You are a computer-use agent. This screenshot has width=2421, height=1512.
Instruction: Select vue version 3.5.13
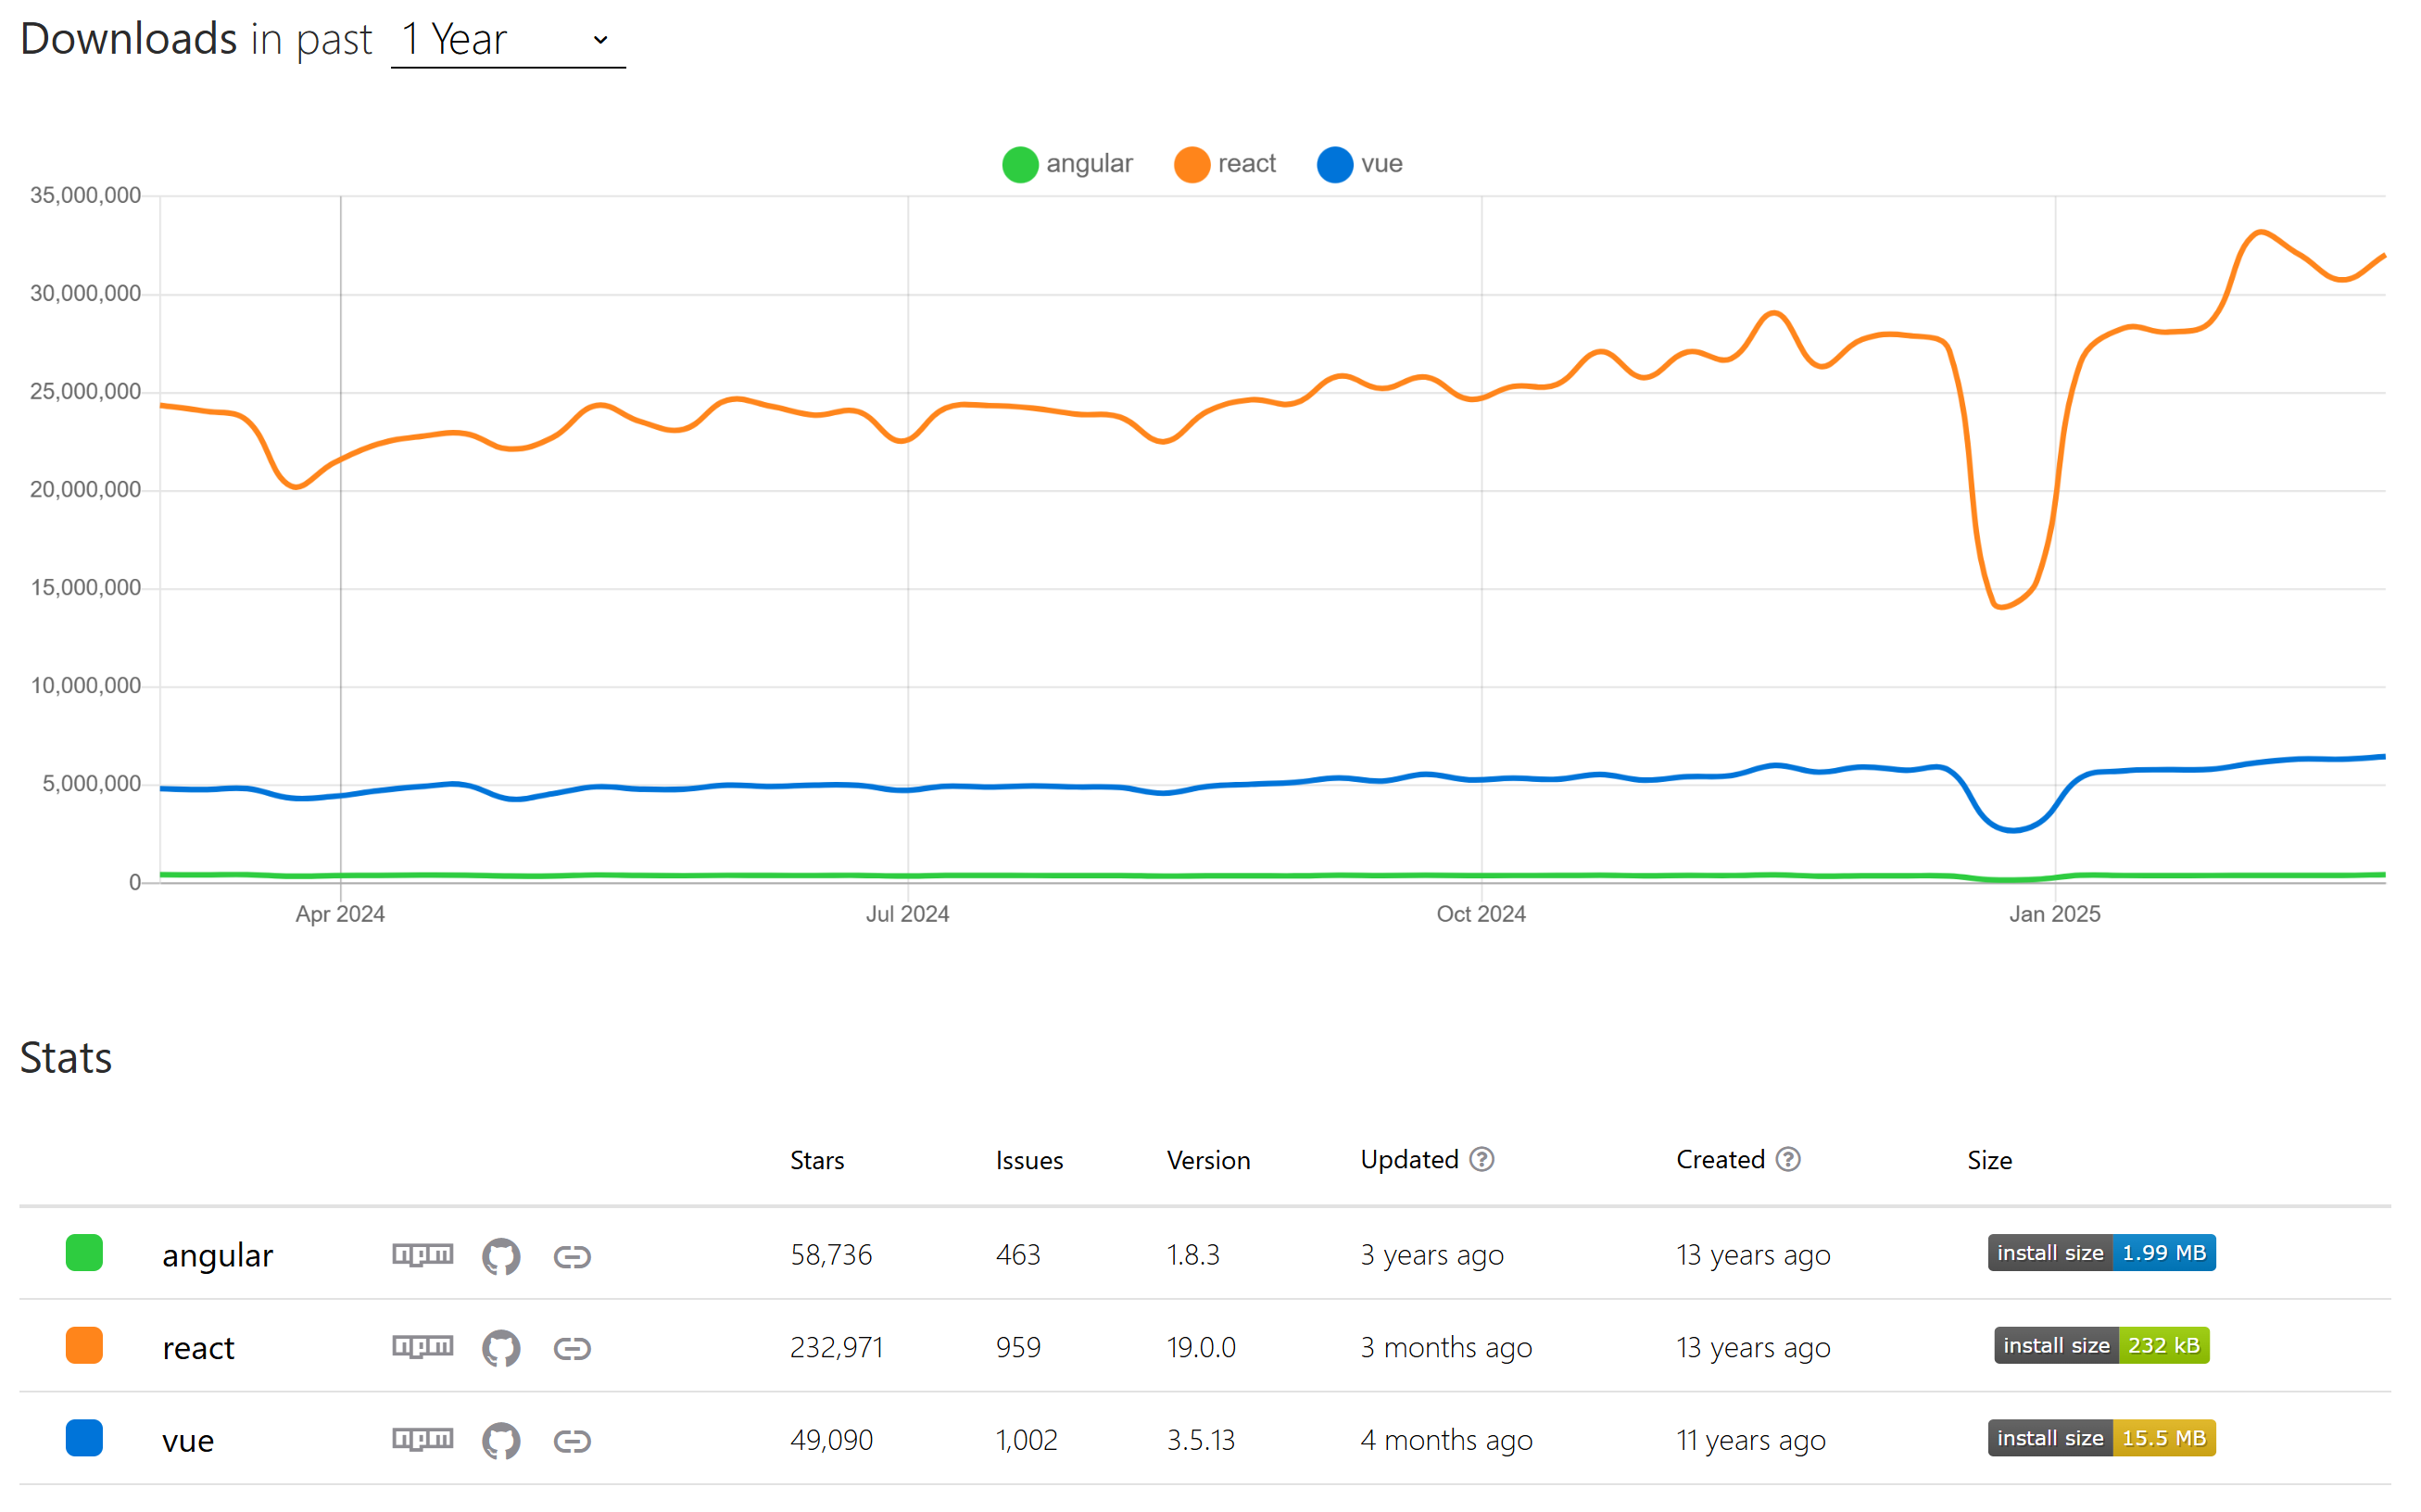point(1201,1440)
